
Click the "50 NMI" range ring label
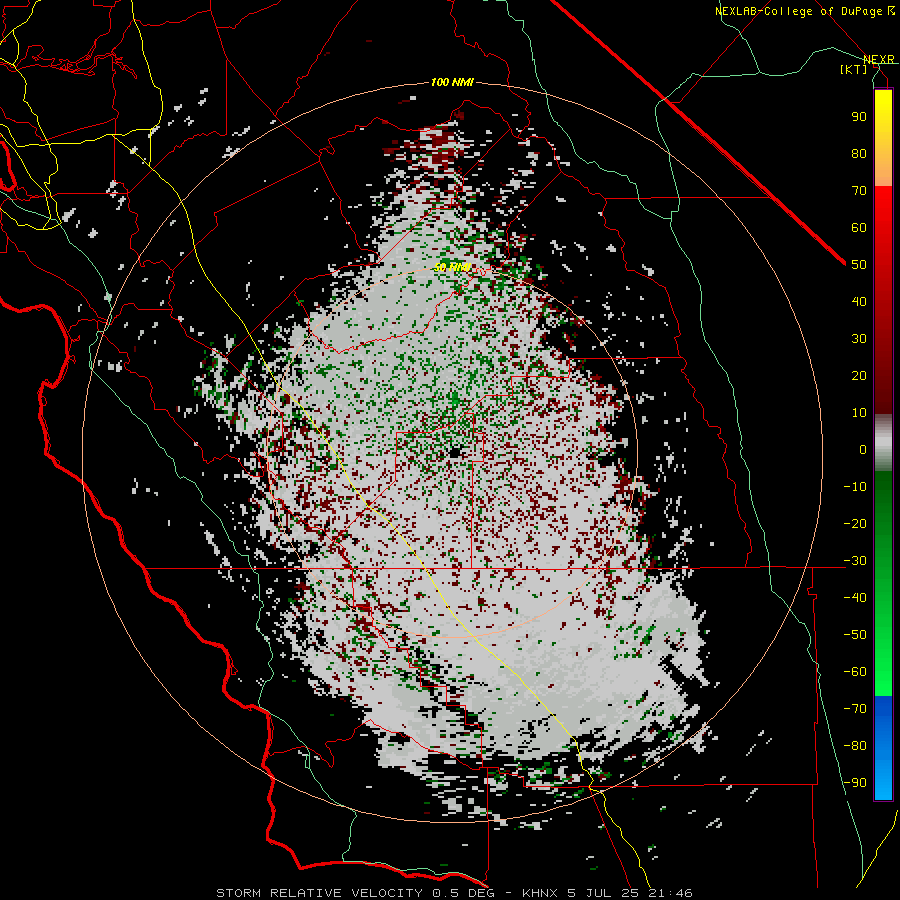pyautogui.click(x=452, y=267)
